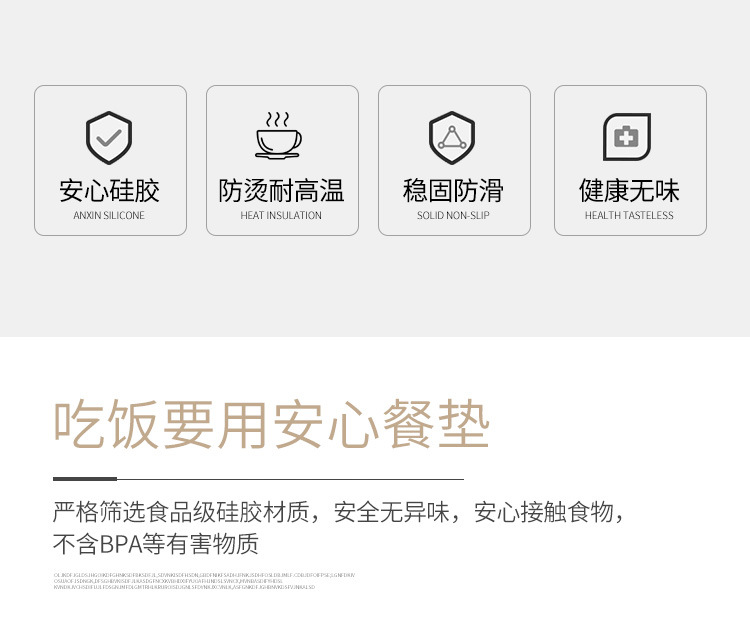Screen dimensions: 750x624
Task: Select the SOLID NON-SLIP caption
Action: point(453,216)
